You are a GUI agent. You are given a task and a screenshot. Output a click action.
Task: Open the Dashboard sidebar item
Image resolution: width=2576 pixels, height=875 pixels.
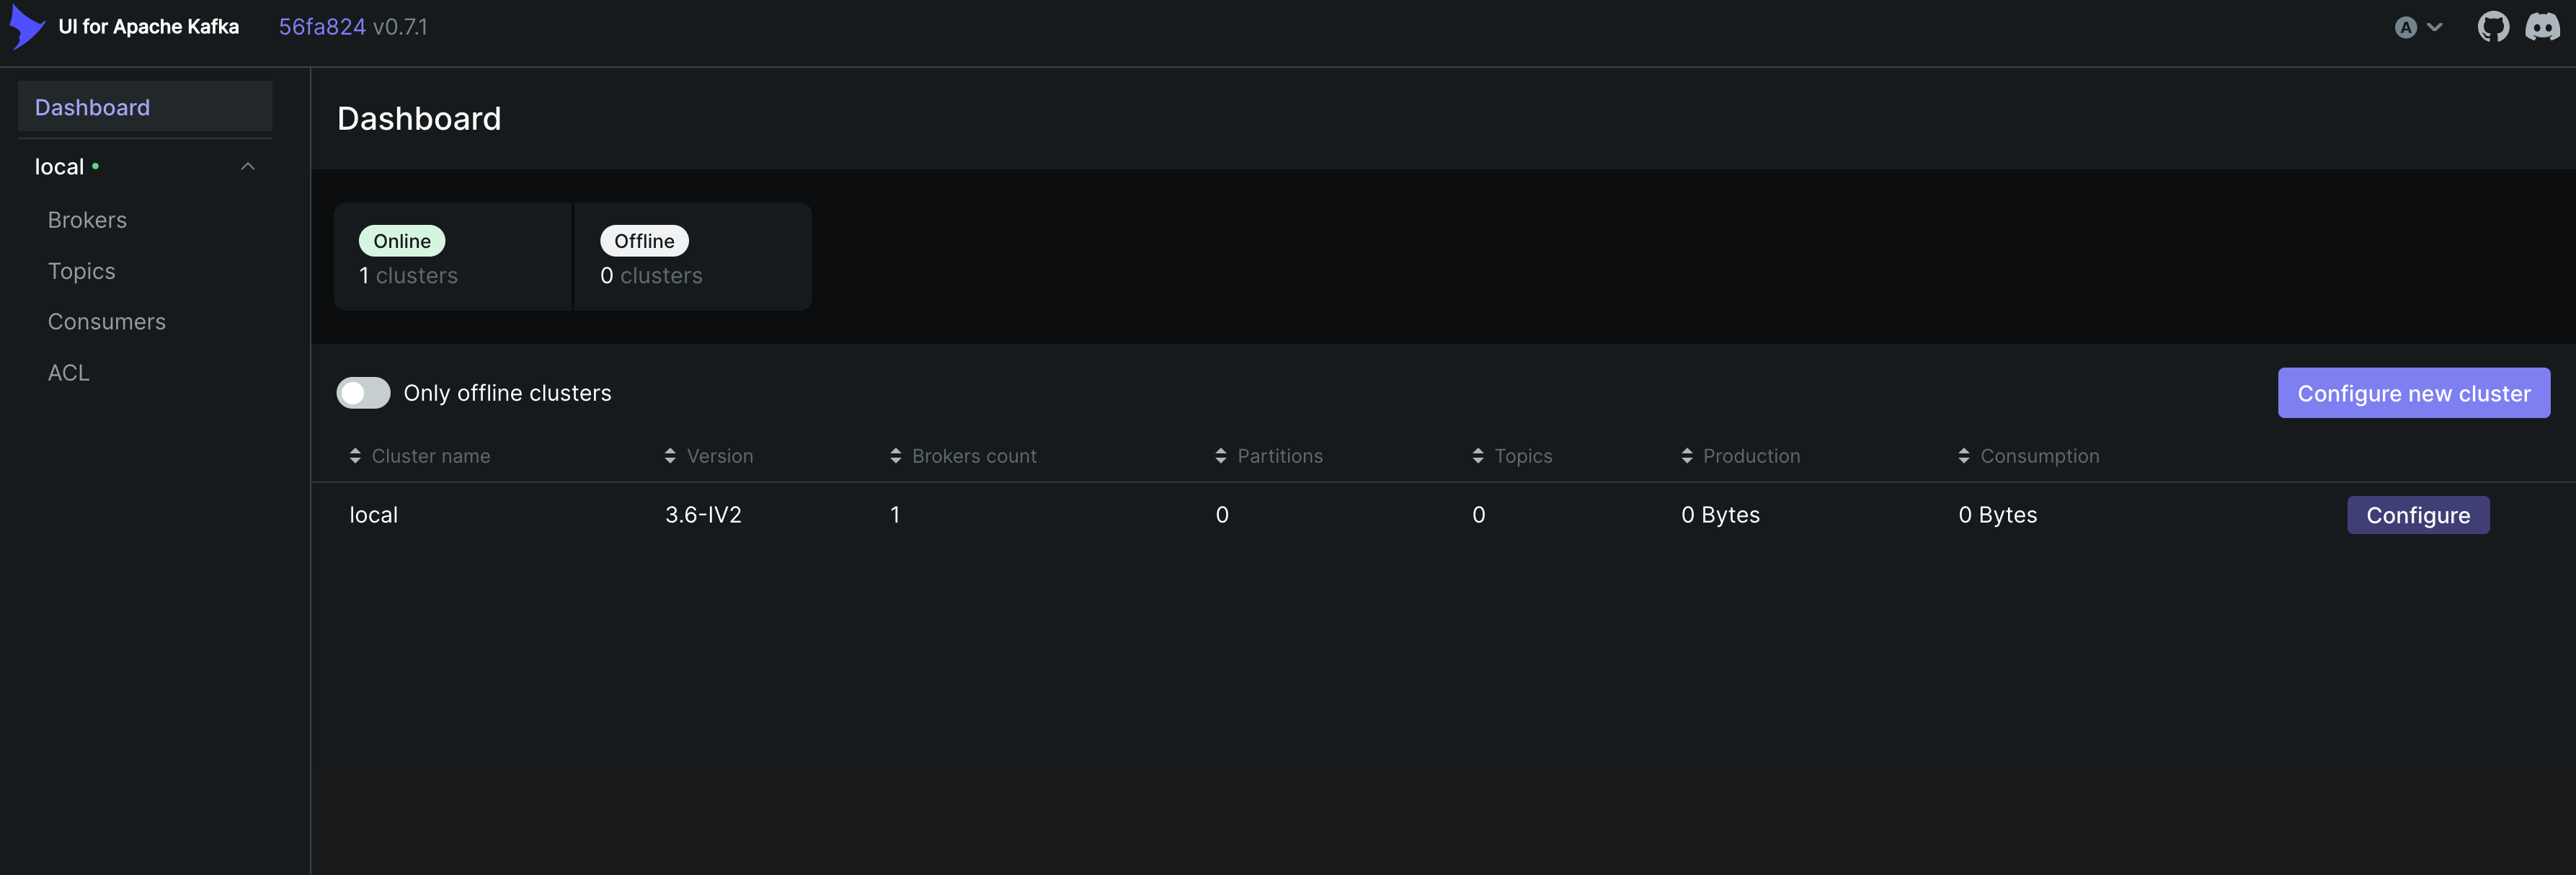(92, 107)
